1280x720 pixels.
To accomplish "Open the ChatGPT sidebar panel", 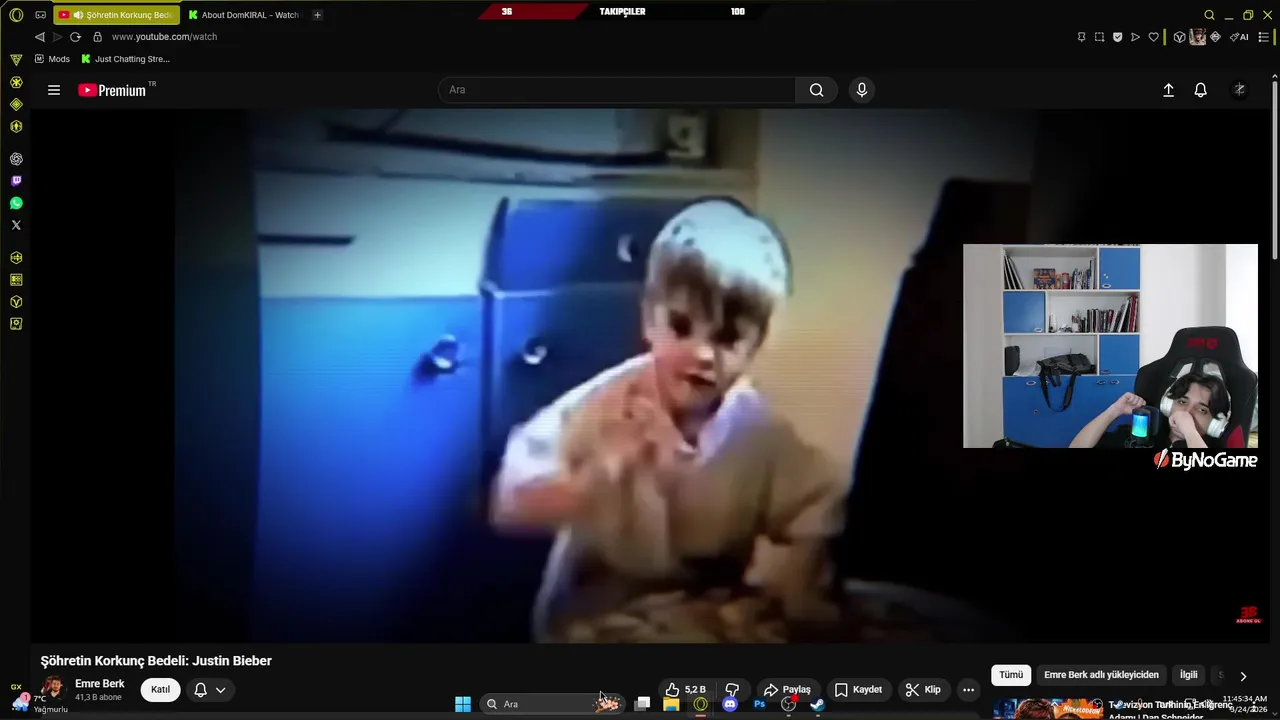I will click(x=16, y=159).
